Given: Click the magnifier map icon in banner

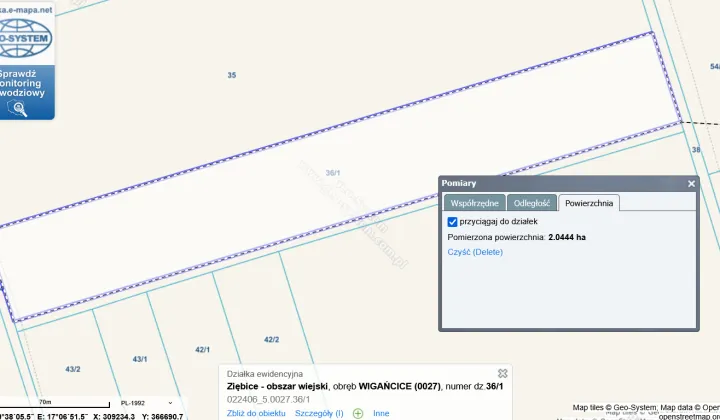Looking at the screenshot, I should (x=17, y=108).
